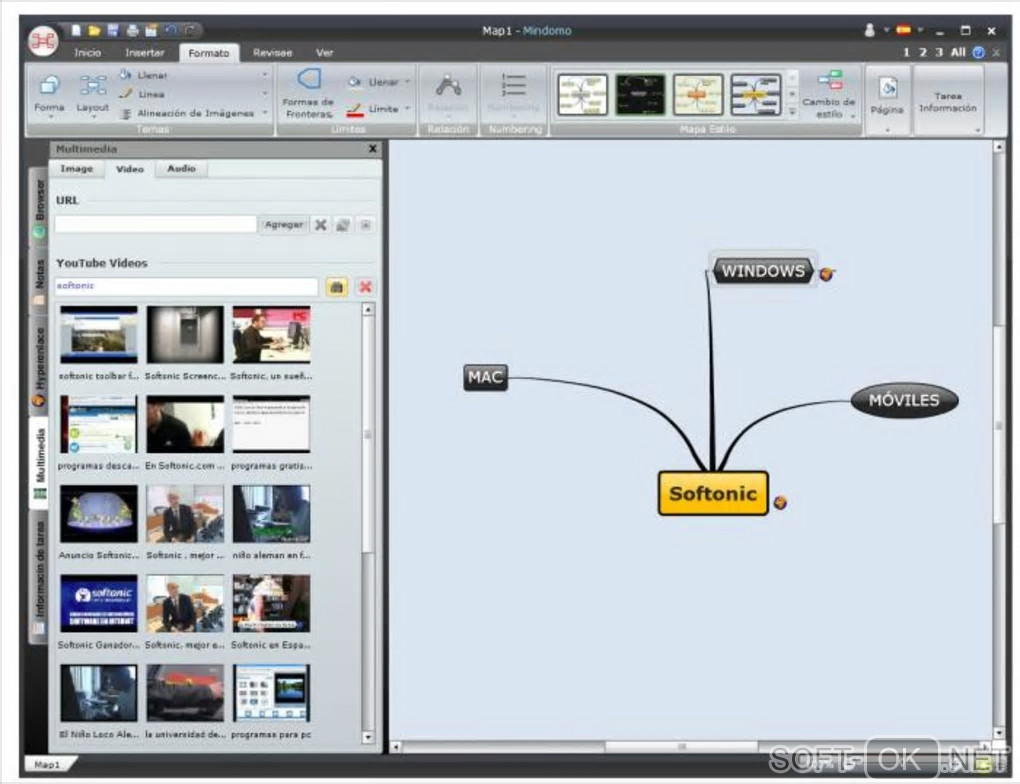Click the globe icon beside the WINDOWS topic
The height and width of the screenshot is (784, 1020).
tap(827, 274)
